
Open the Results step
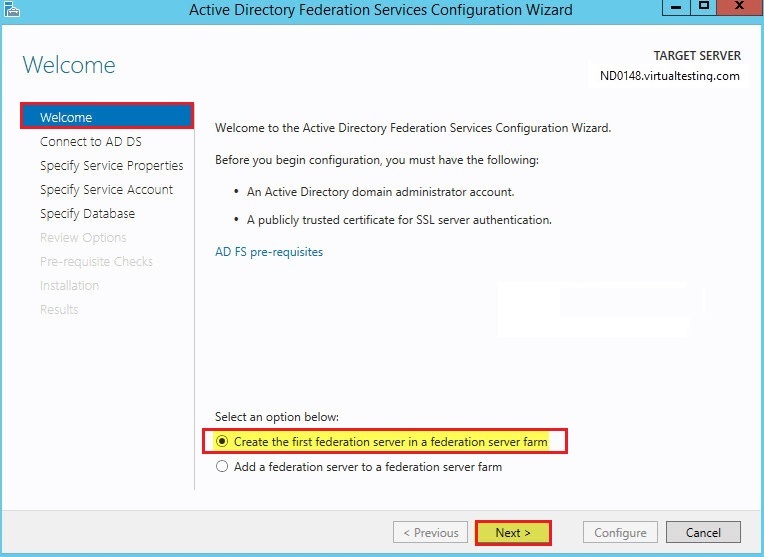coord(59,309)
